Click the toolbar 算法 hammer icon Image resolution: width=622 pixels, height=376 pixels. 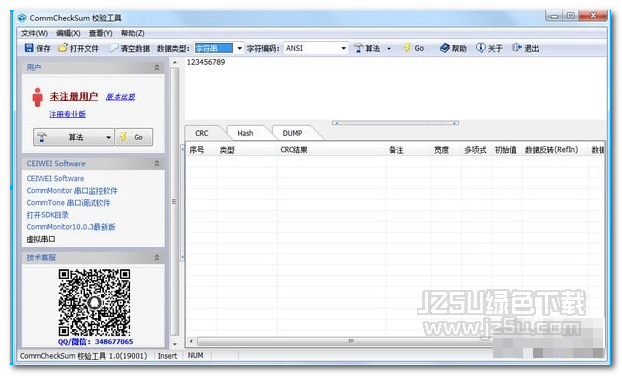coord(358,48)
